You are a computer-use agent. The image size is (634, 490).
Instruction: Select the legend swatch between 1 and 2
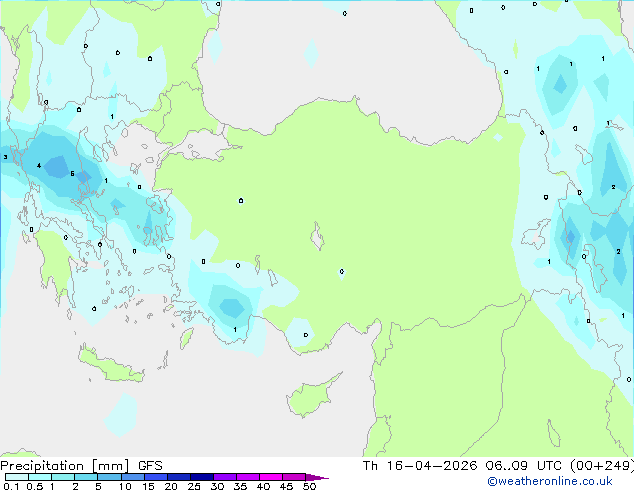coord(63,477)
